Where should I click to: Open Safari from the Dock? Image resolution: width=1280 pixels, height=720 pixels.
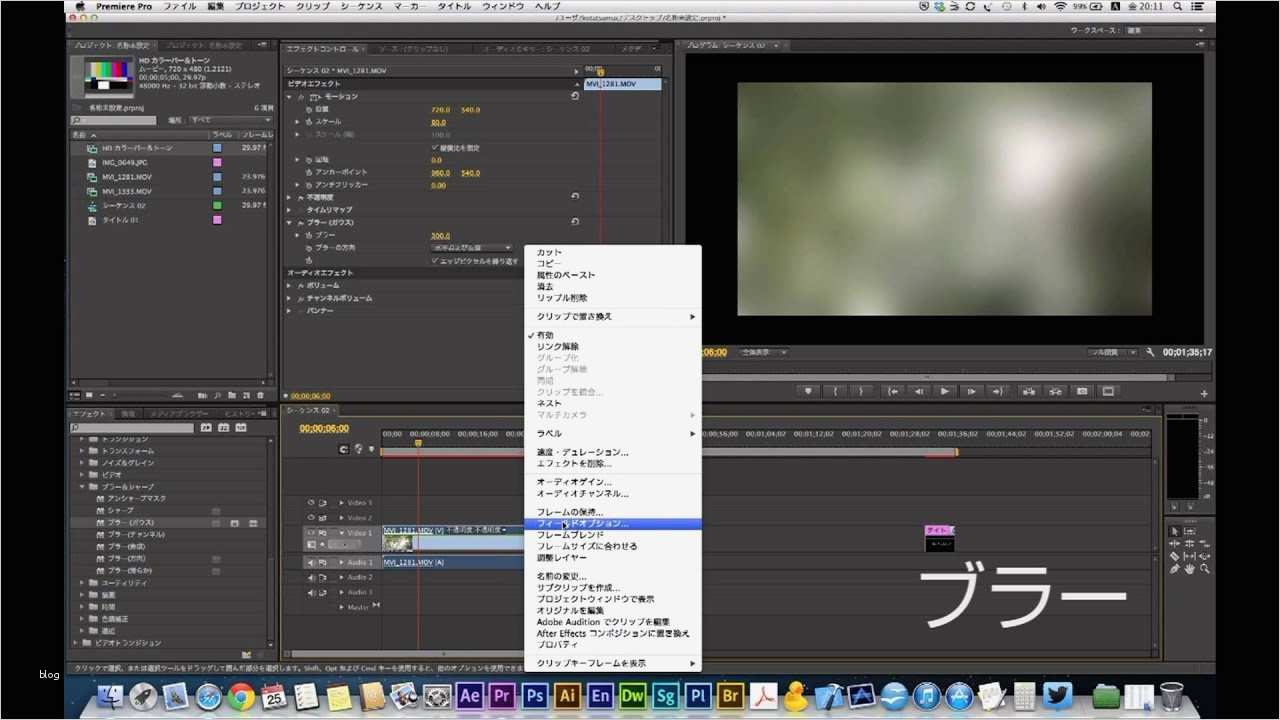coord(208,695)
